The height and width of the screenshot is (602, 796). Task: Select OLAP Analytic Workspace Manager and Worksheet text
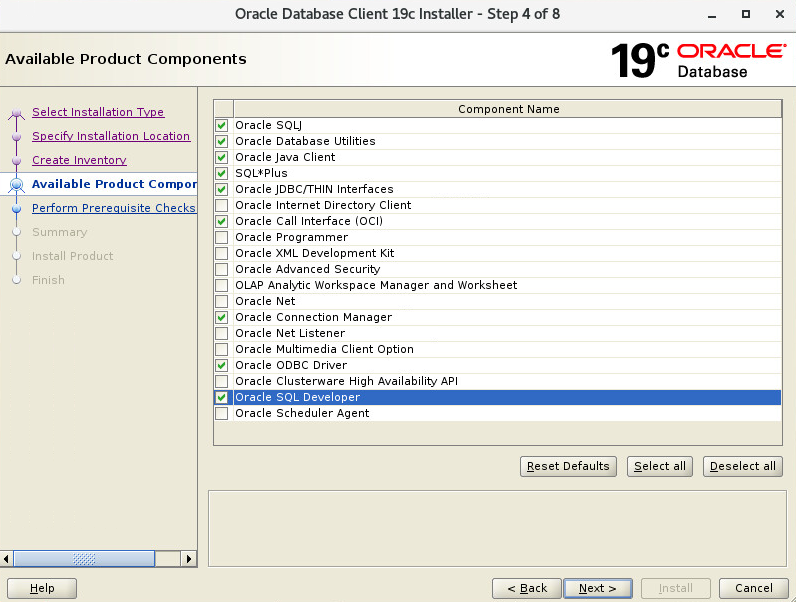376,285
